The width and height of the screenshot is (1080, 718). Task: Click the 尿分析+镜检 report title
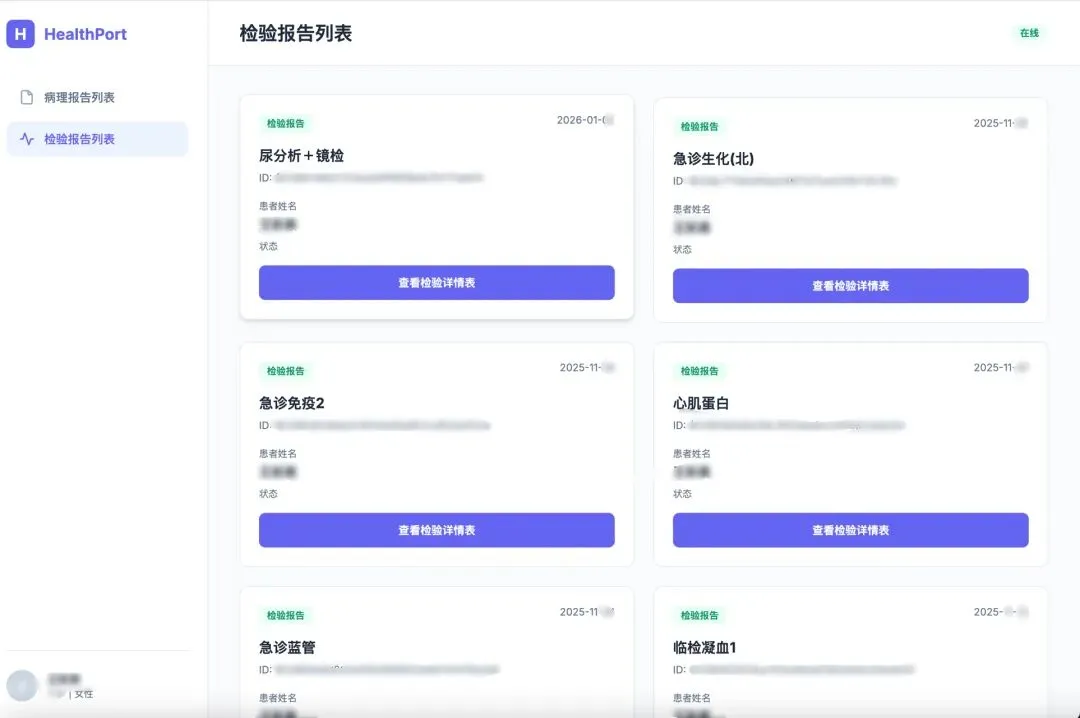301,156
